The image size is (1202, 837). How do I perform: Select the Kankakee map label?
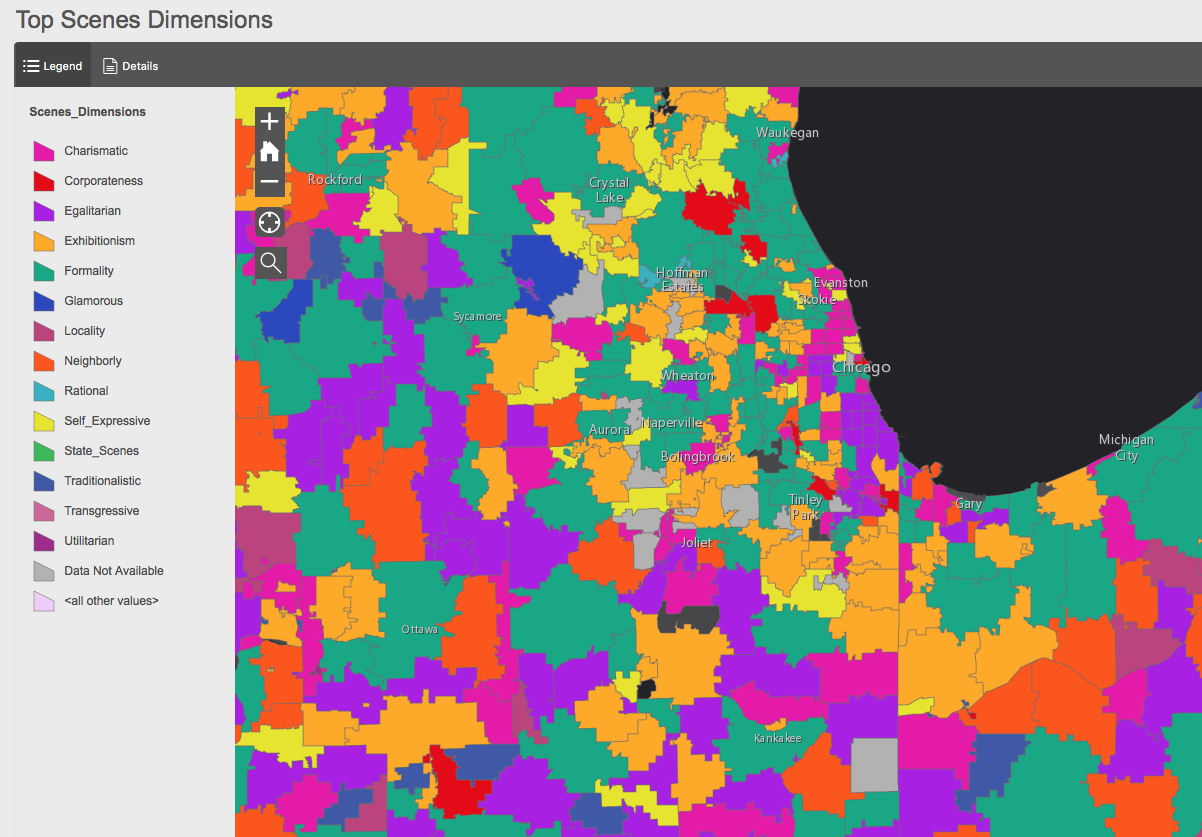[x=777, y=738]
